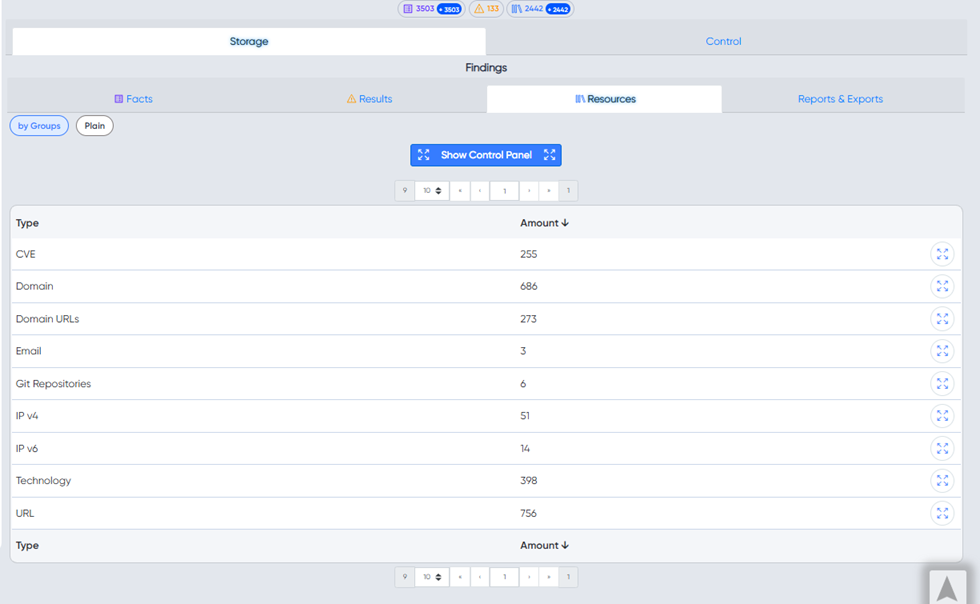Open the Facts tab
The height and width of the screenshot is (604, 980).
point(133,99)
